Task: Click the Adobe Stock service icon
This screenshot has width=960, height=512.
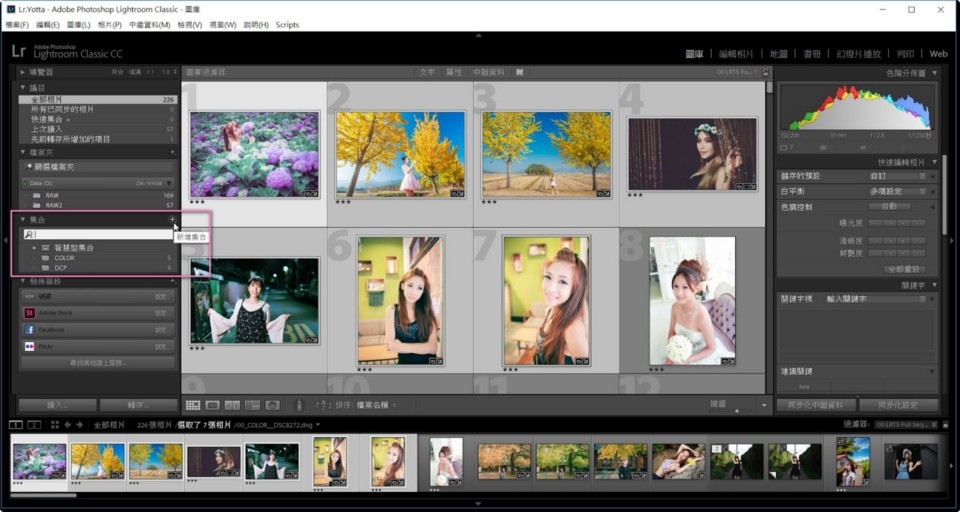Action: click(29, 313)
